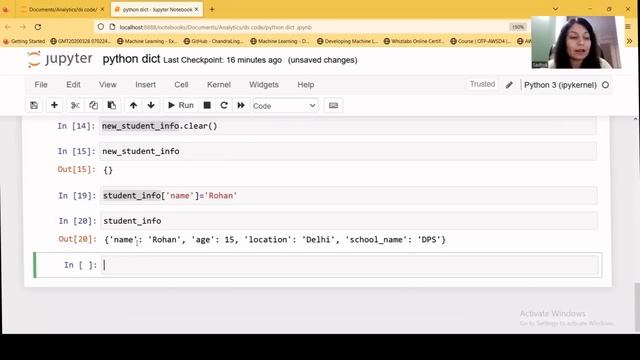Go forward in browser history
Viewport: 640px width, 360px height.
23,27
